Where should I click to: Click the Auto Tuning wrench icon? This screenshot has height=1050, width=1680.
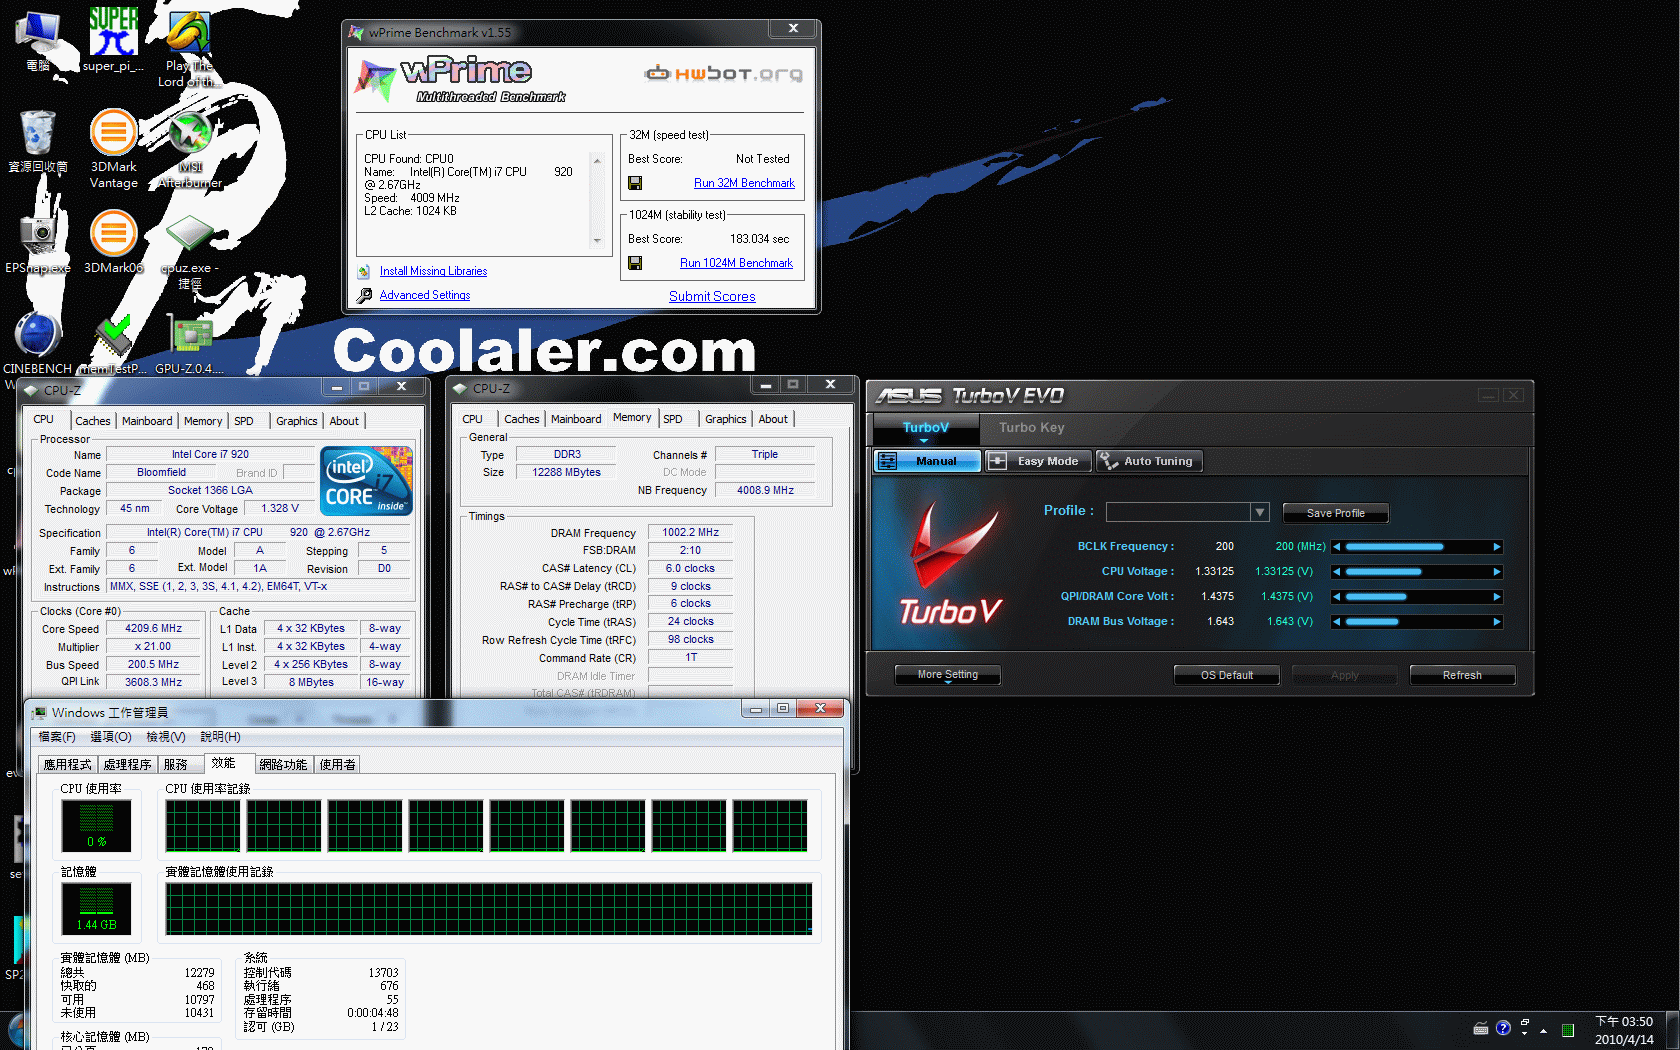[1108, 461]
